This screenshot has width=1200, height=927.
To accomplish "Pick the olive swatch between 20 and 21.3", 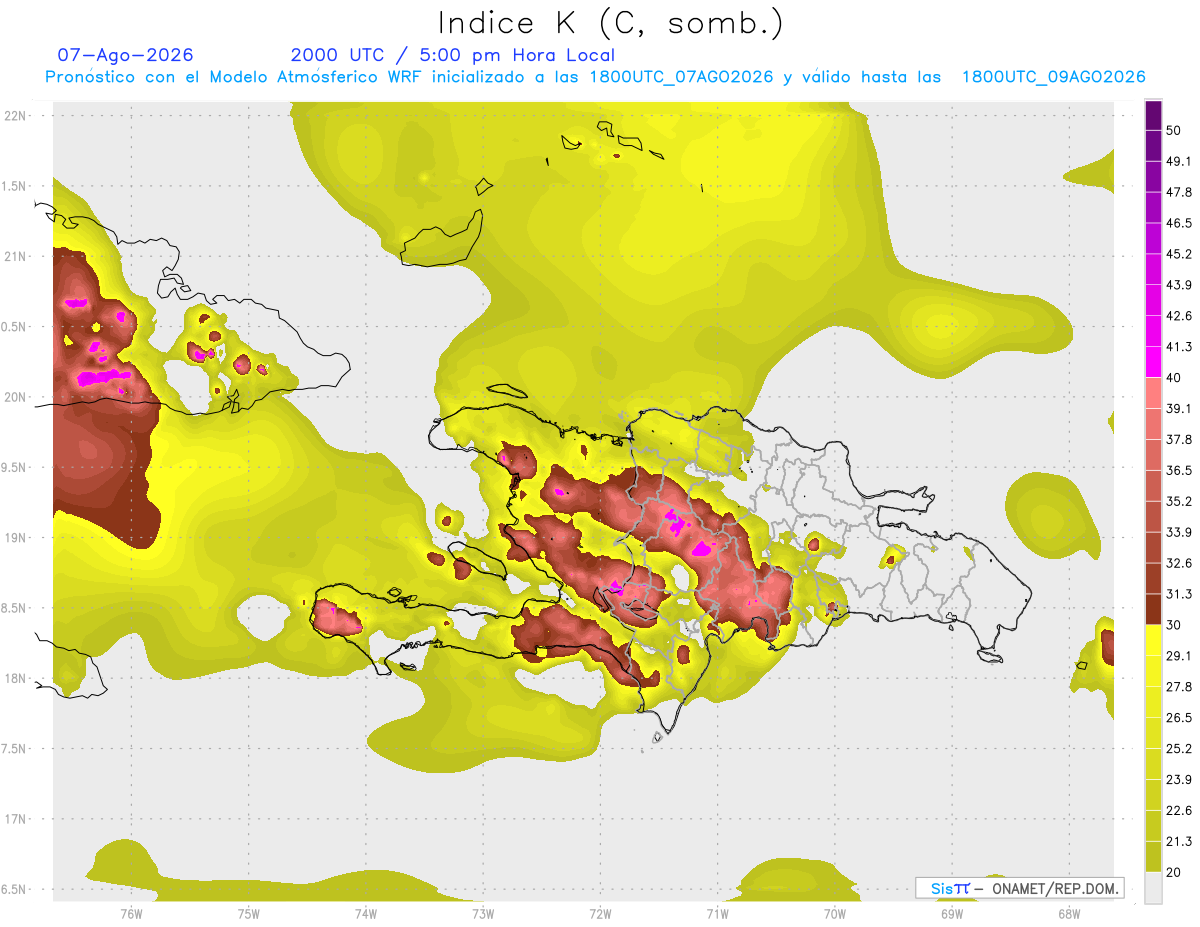I will click(x=1153, y=856).
